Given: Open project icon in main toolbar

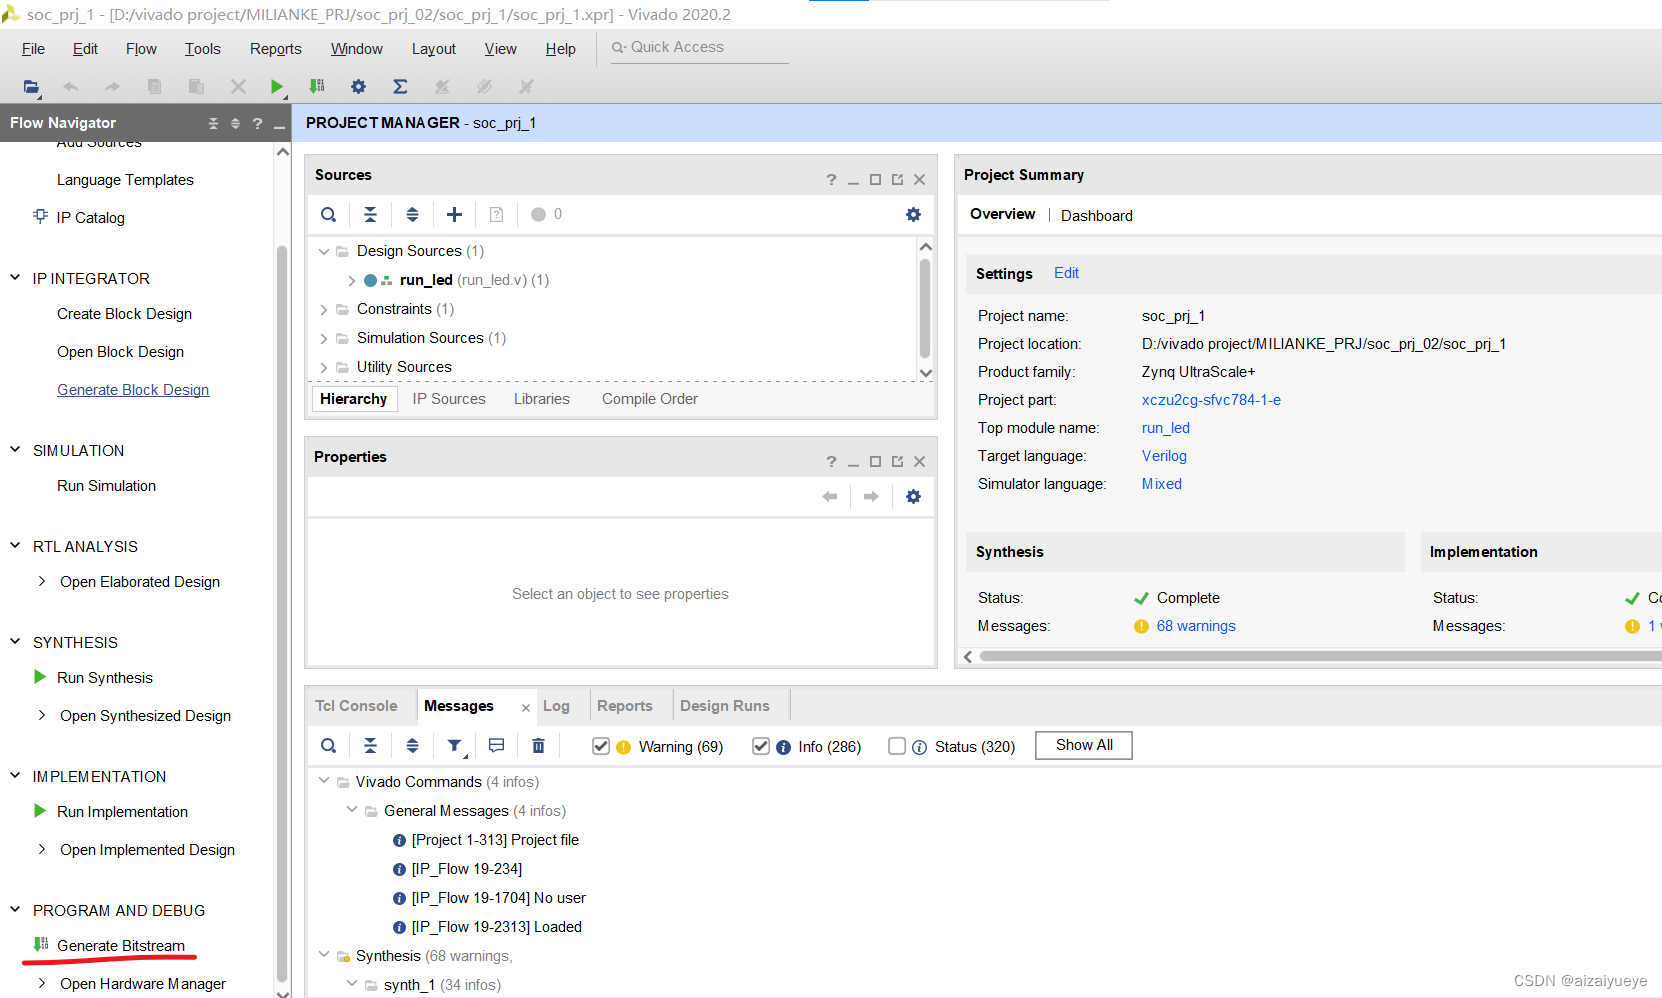Looking at the screenshot, I should click(x=31, y=87).
